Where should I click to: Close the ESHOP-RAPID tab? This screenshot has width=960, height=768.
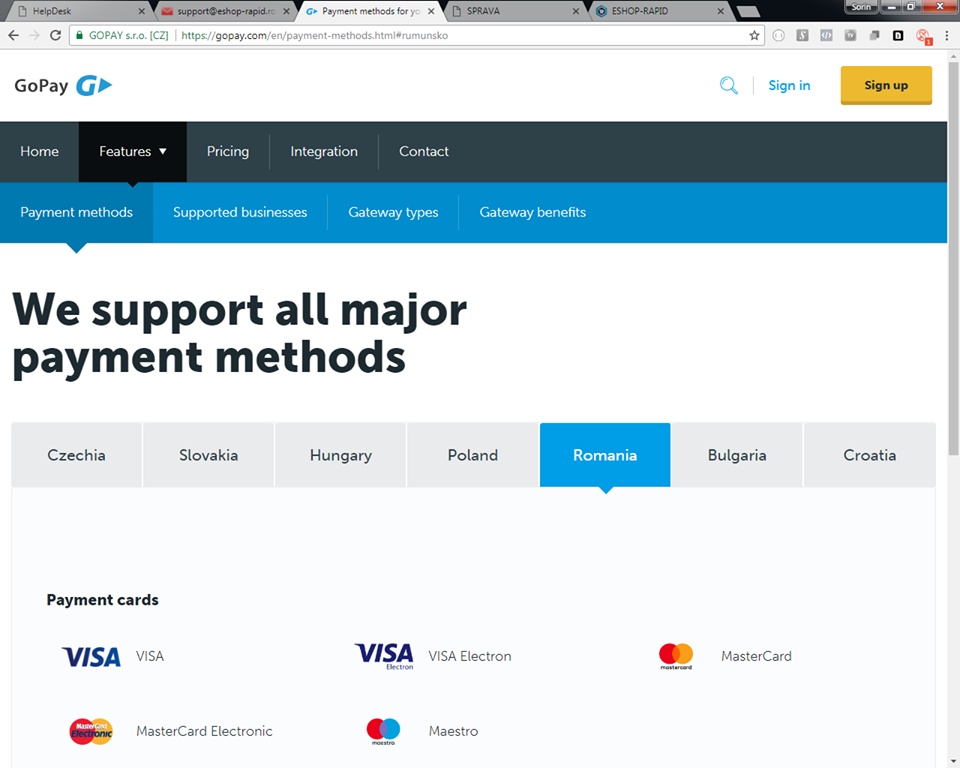tap(721, 11)
